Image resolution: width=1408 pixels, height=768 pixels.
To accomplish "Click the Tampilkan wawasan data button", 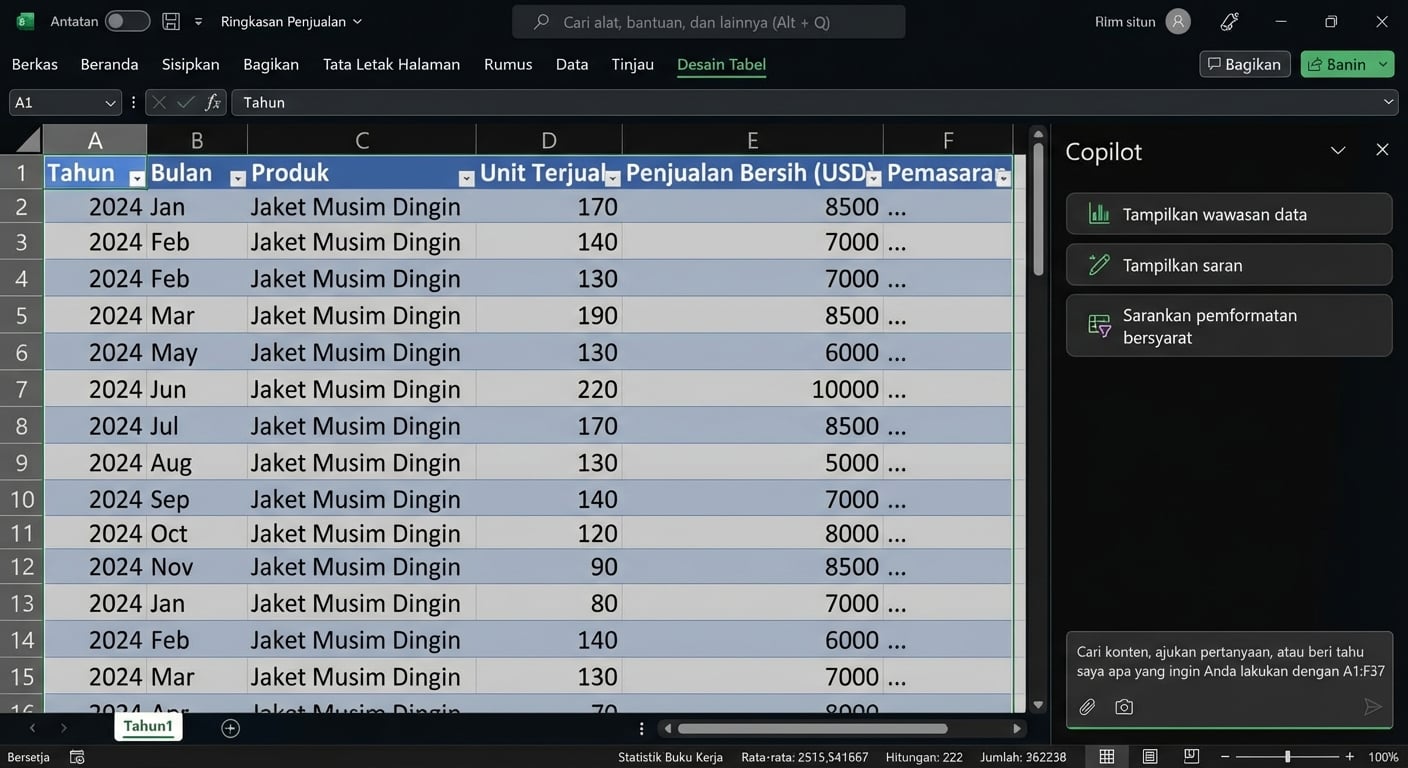I will (1228, 213).
